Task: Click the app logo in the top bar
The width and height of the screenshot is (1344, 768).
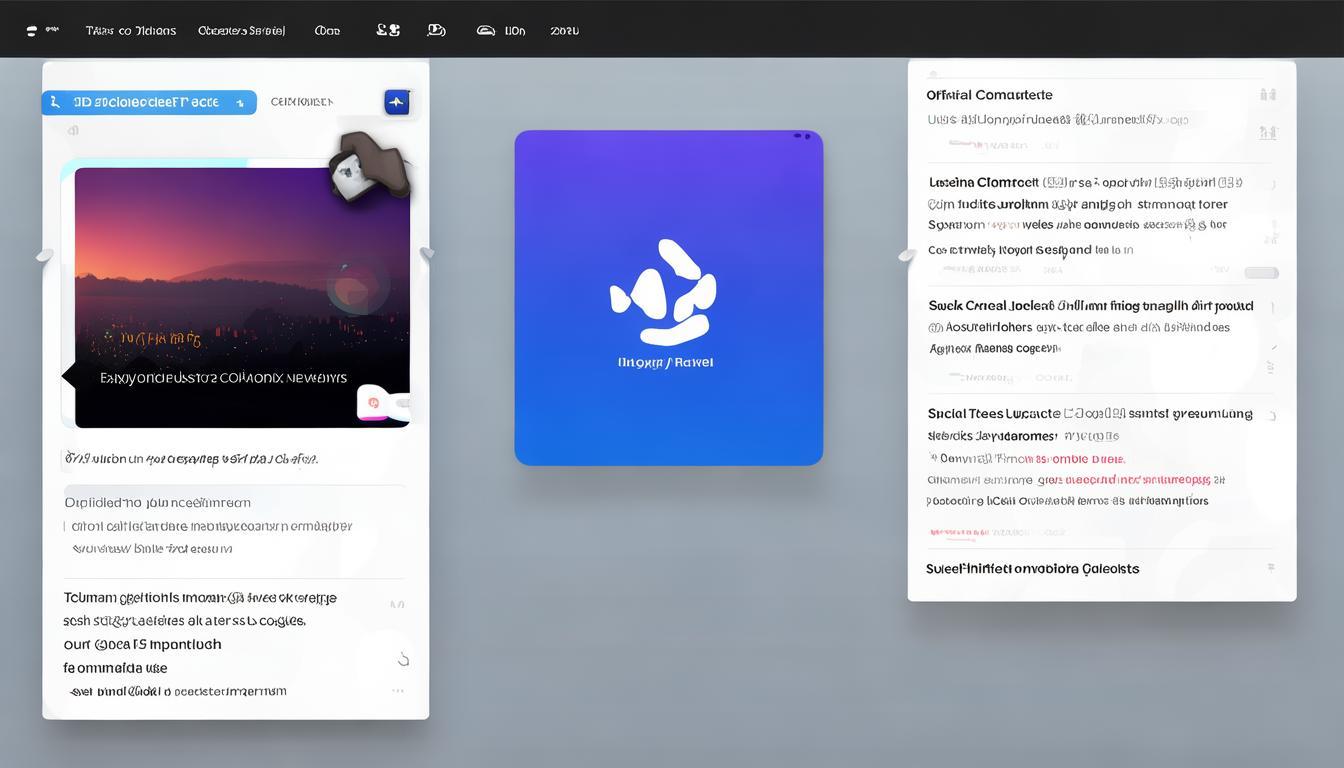Action: click(x=32, y=31)
